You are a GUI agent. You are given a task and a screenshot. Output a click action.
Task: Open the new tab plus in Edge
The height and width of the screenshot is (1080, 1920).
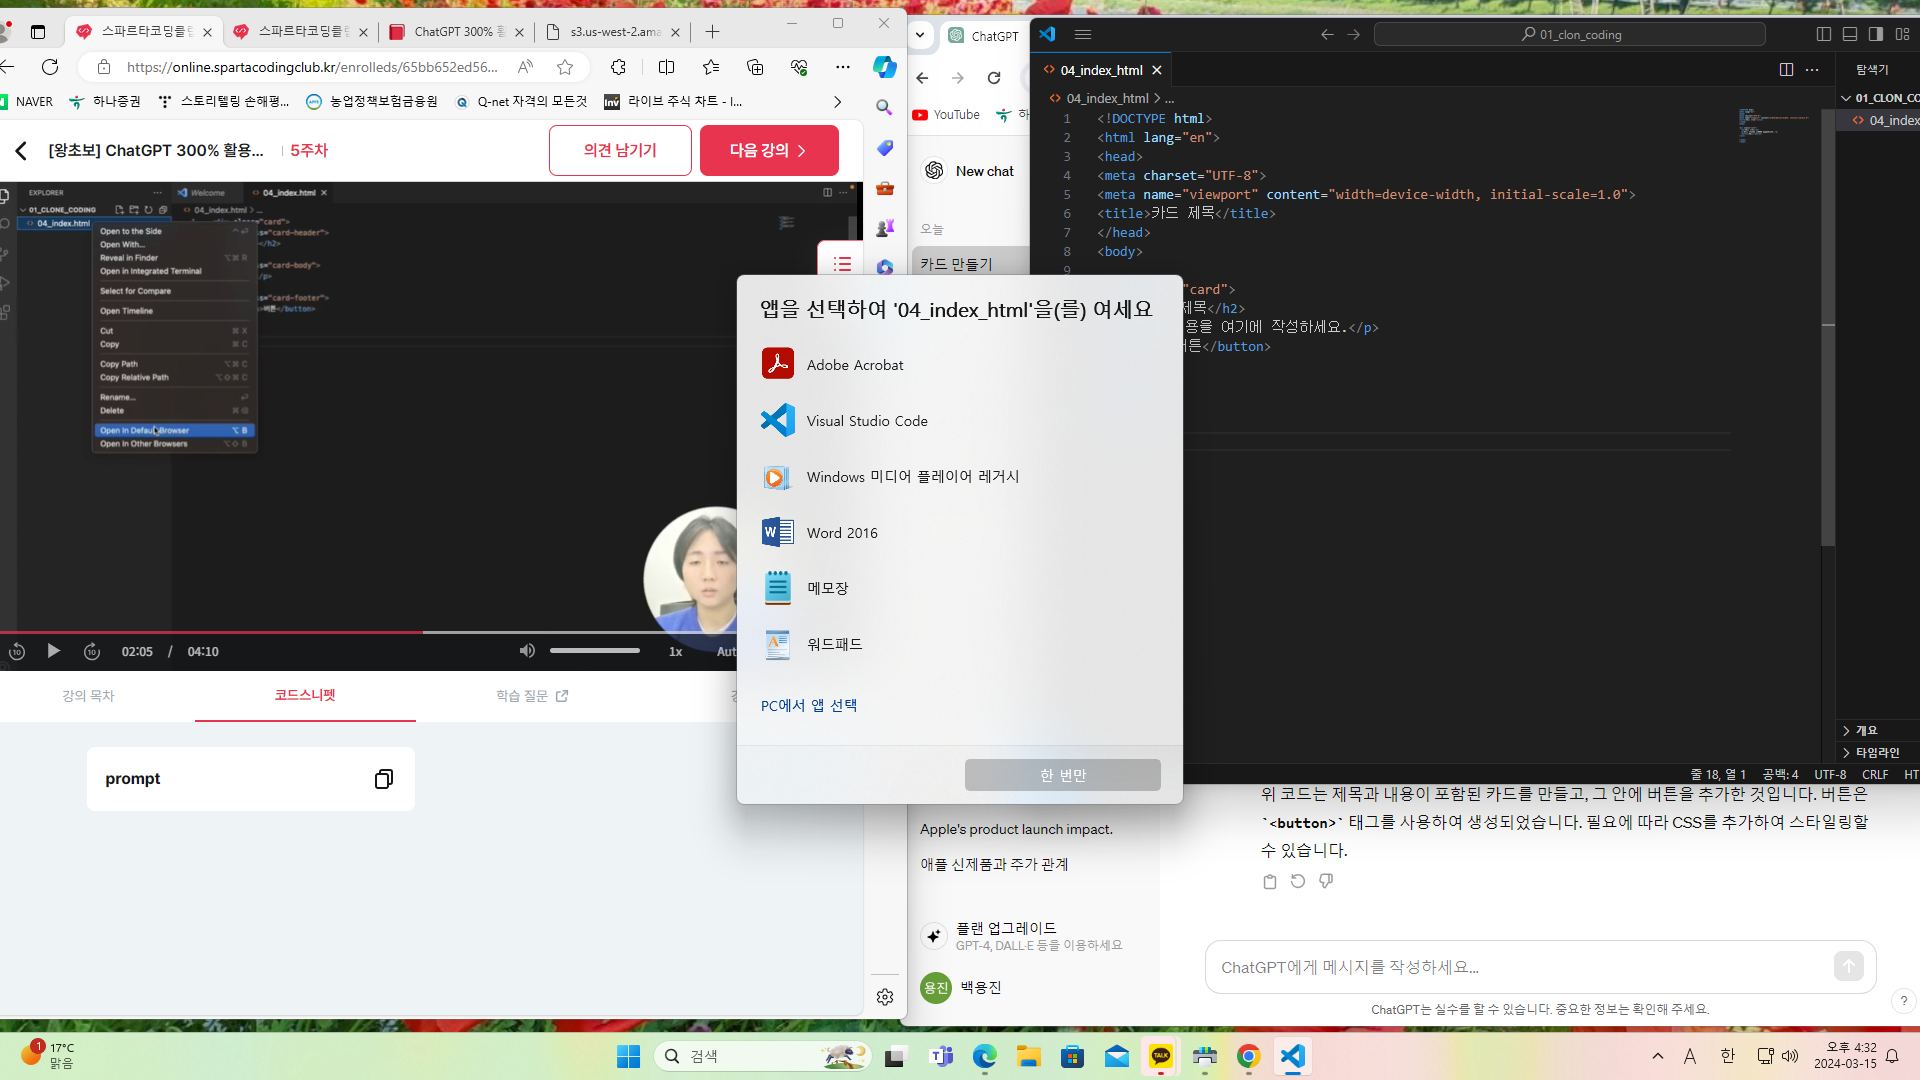[712, 32]
